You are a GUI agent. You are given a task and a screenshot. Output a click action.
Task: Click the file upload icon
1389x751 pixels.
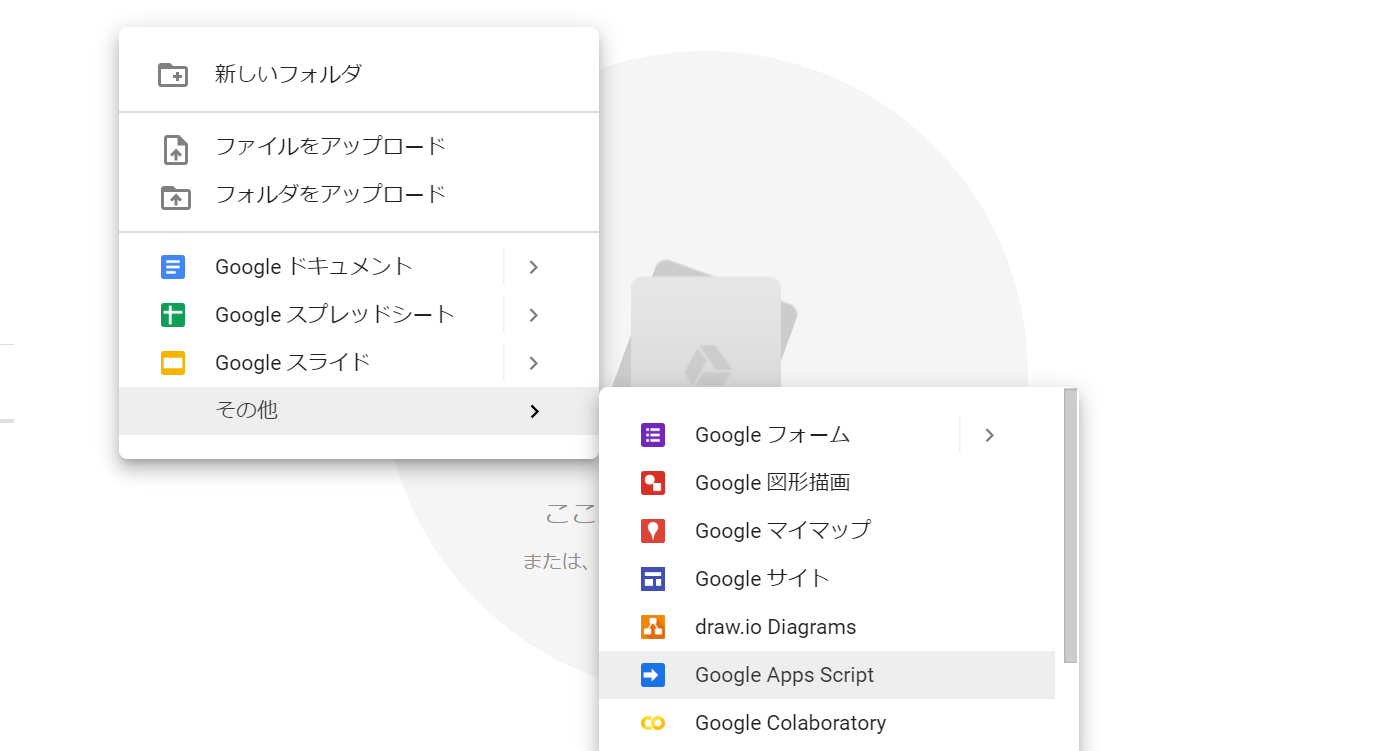175,150
